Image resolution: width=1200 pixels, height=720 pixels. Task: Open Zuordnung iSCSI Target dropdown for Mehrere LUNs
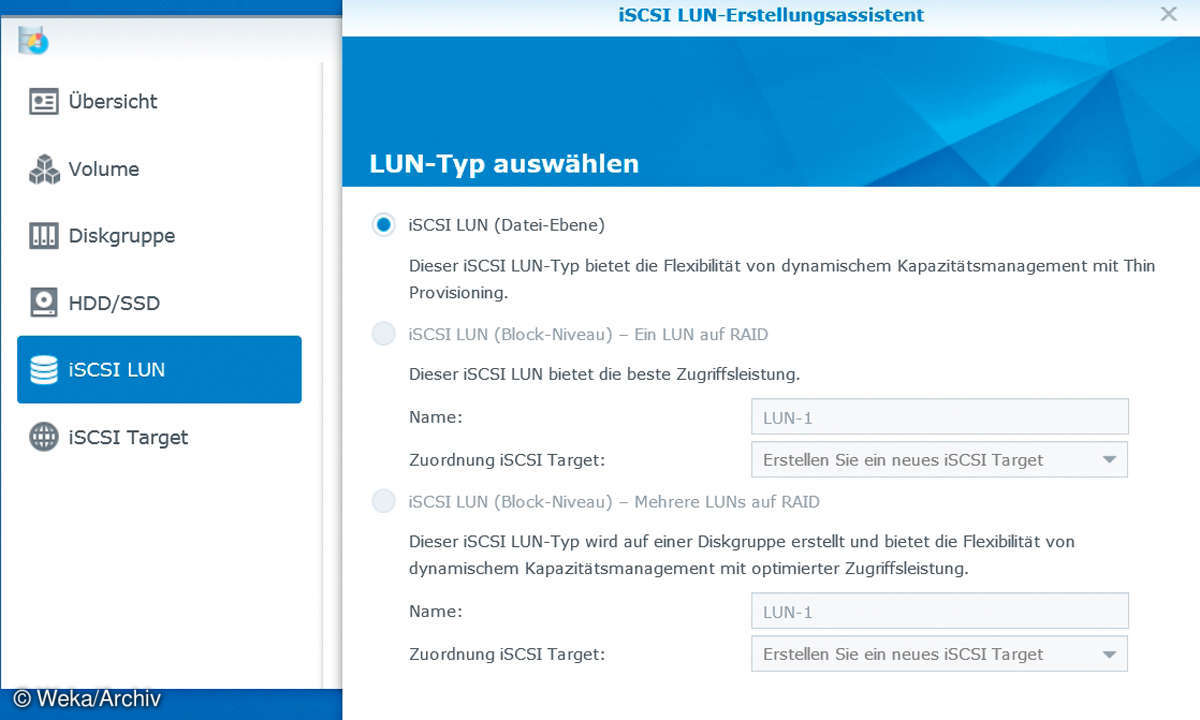pos(939,654)
